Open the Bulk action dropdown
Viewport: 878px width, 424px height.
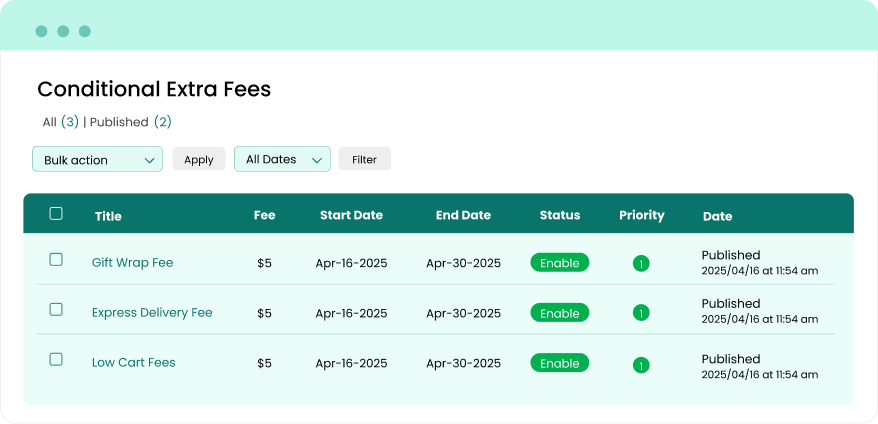(97, 159)
